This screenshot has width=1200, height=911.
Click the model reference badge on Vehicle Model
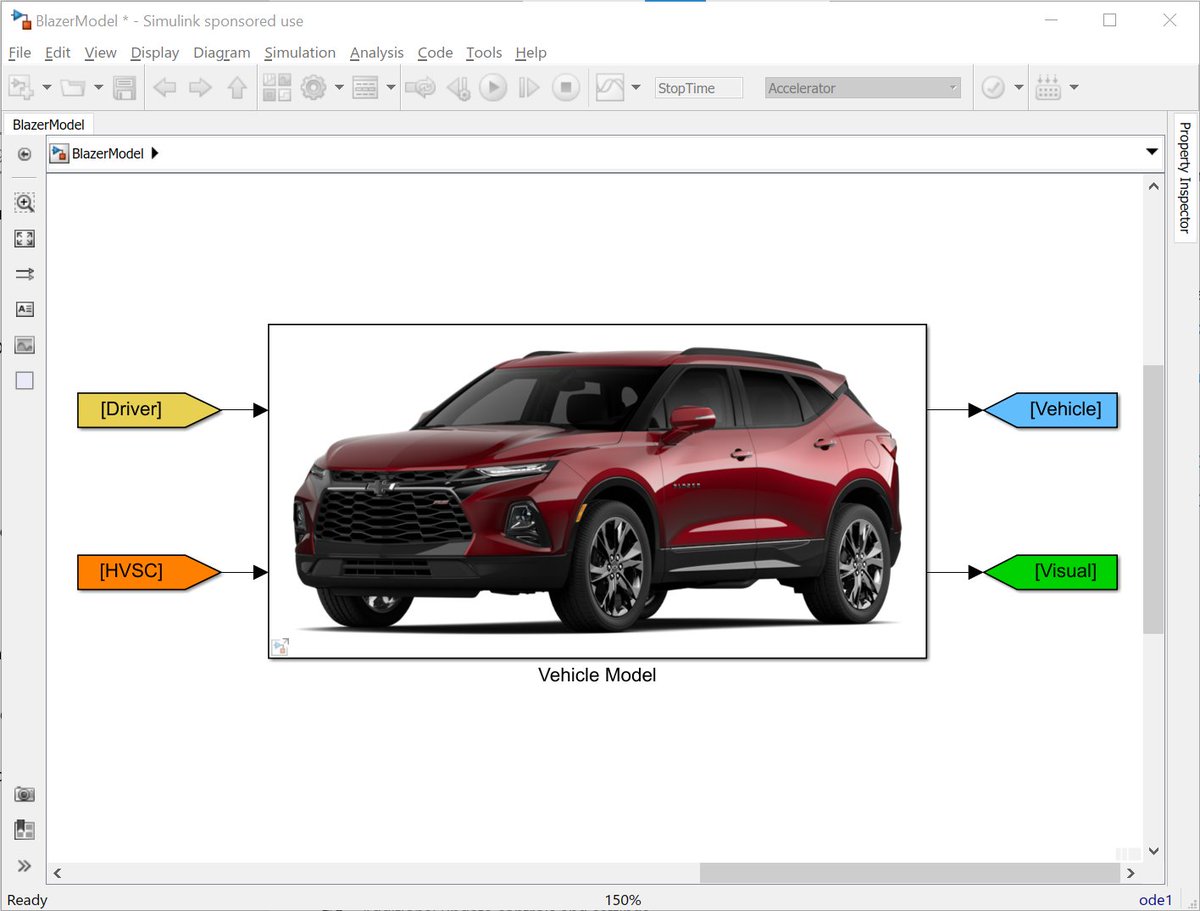pyautogui.click(x=280, y=647)
